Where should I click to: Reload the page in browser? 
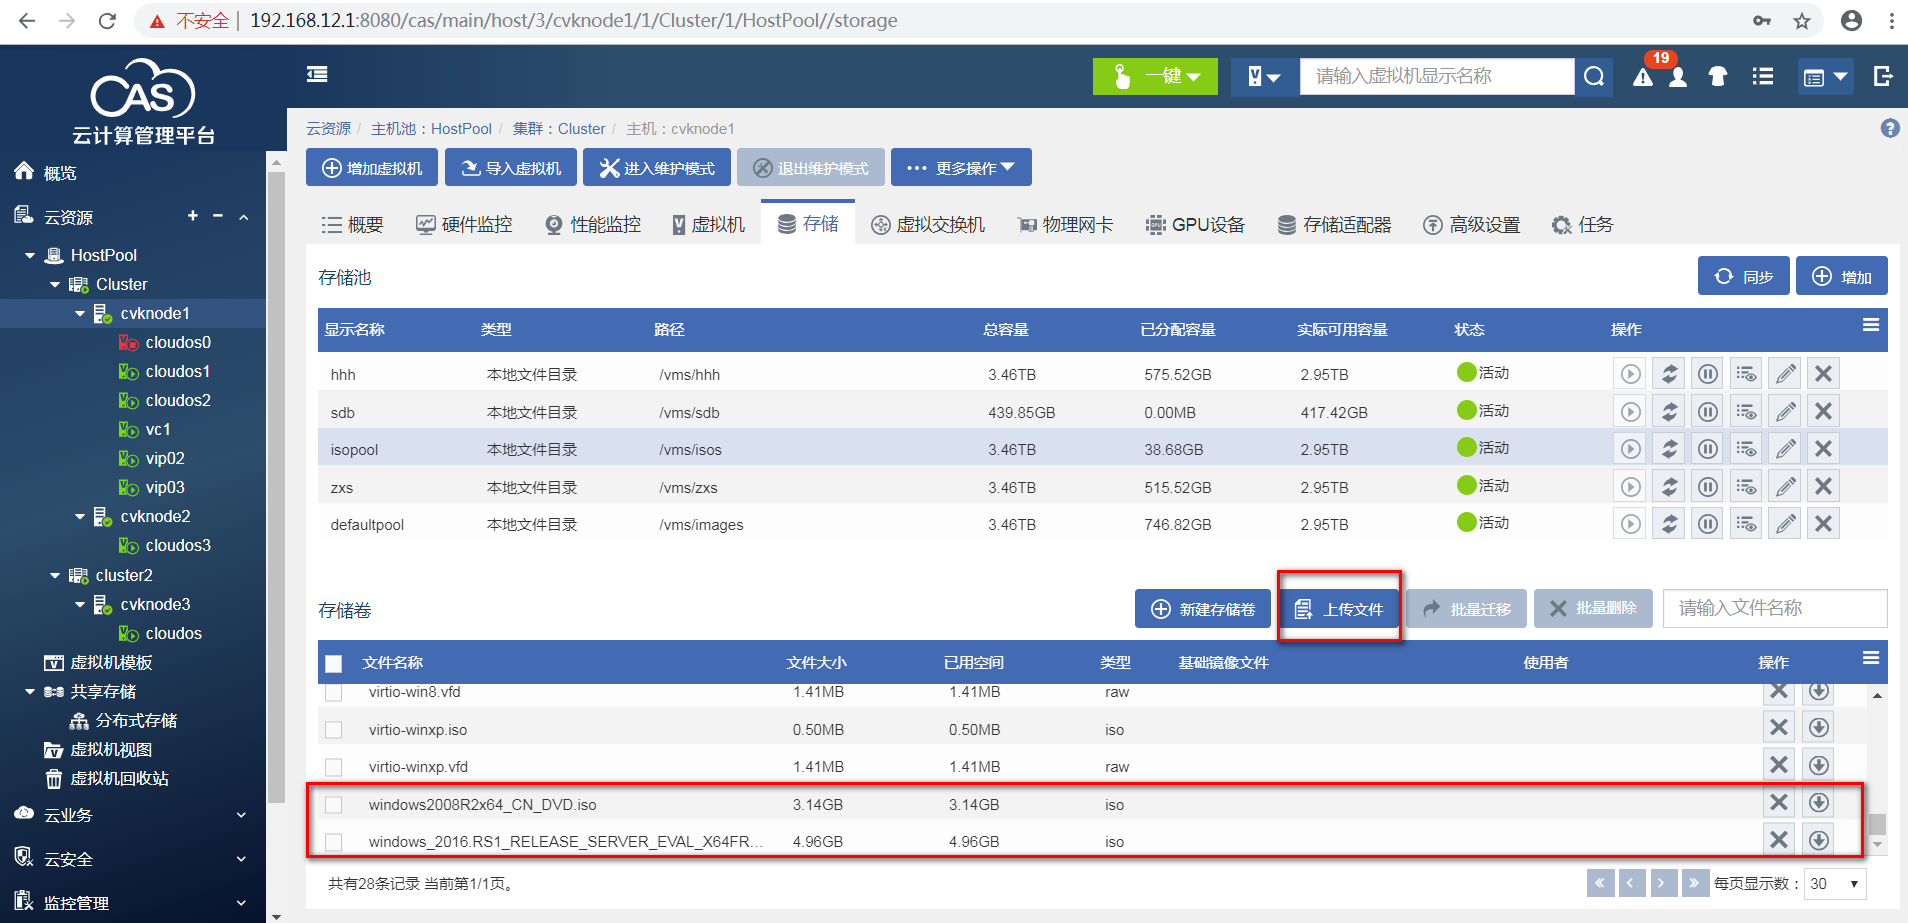[107, 20]
